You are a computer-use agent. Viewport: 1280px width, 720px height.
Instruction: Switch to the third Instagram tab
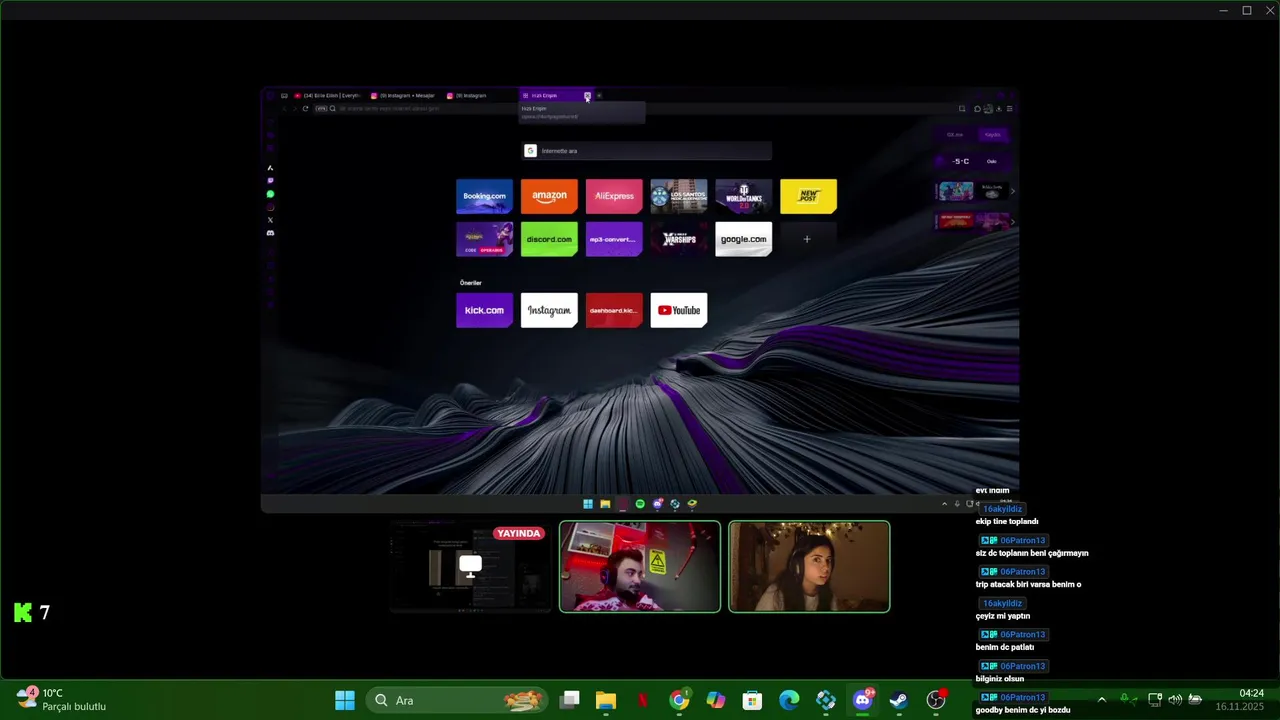click(x=480, y=96)
